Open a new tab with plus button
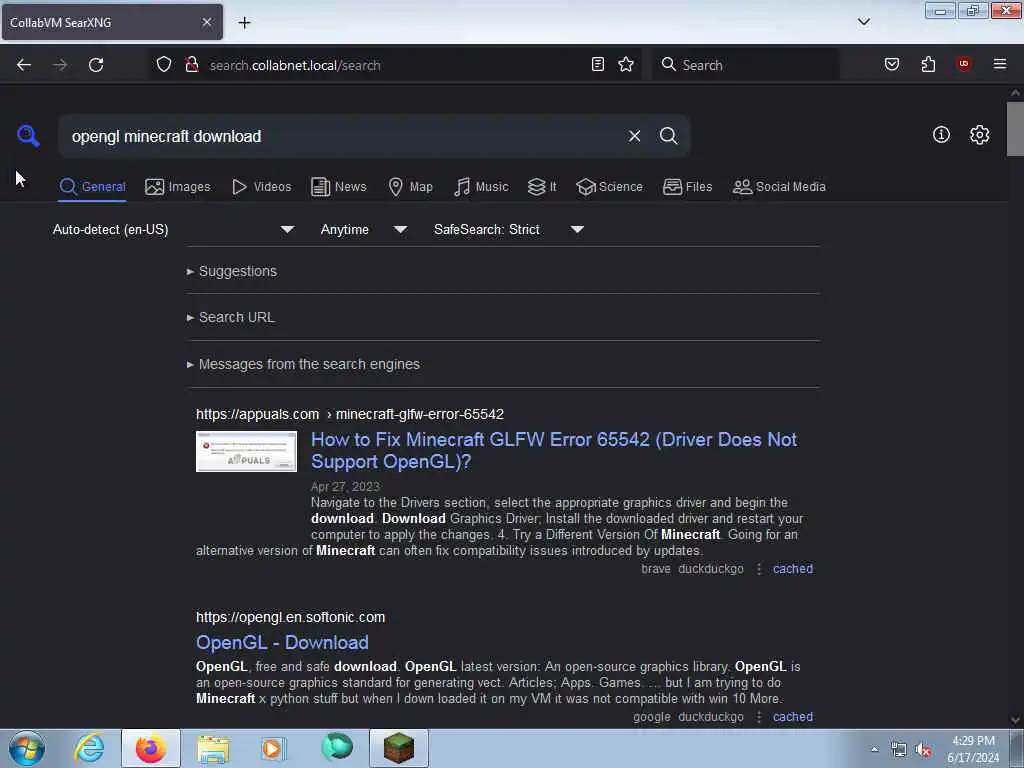Image resolution: width=1024 pixels, height=768 pixels. [x=244, y=23]
